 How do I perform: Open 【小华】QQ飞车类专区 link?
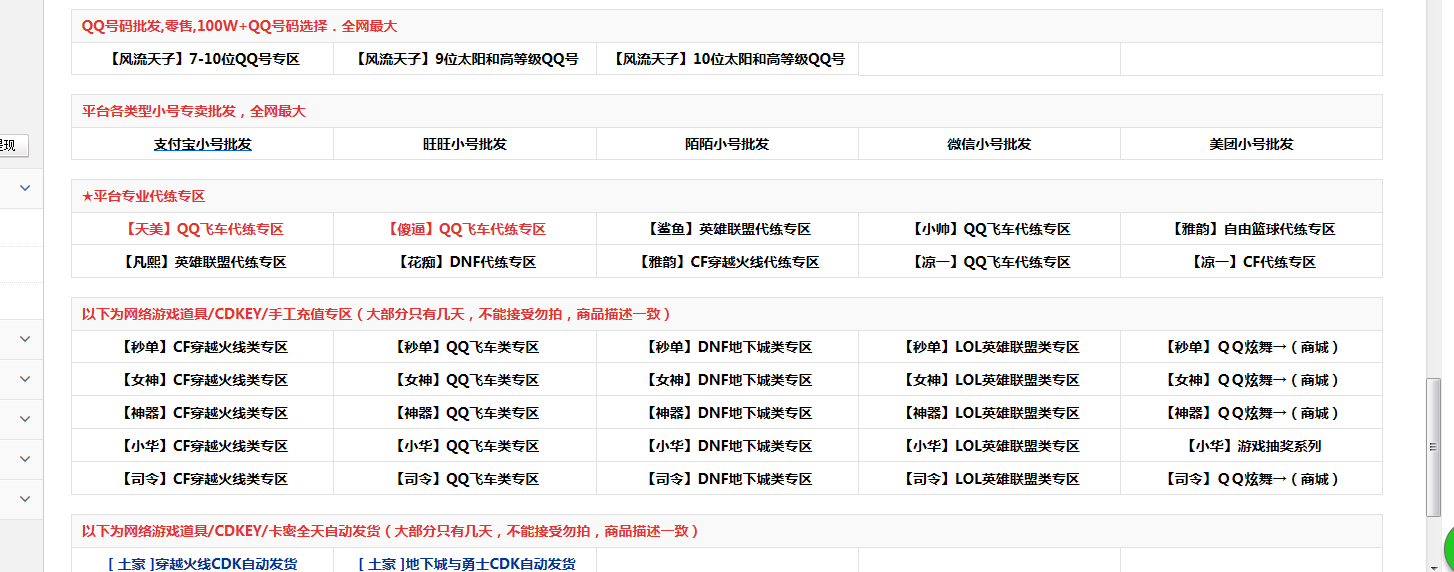[x=465, y=446]
